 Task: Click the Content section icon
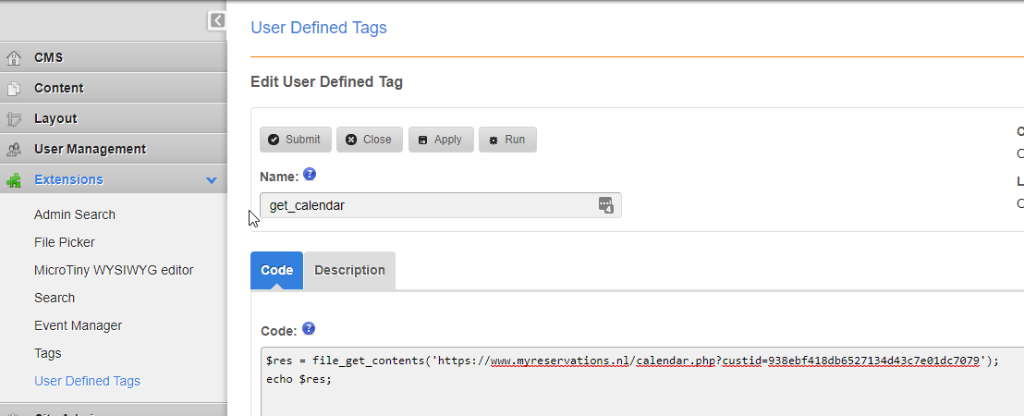14,88
